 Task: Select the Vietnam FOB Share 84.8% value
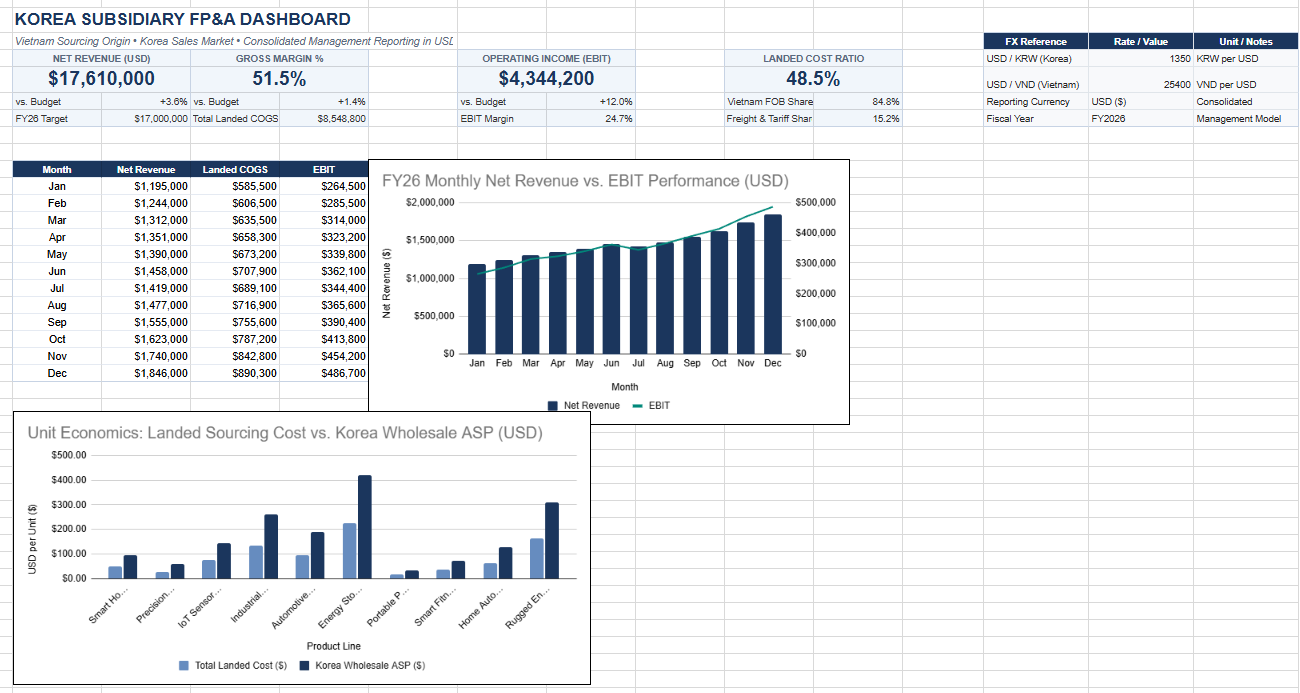pyautogui.click(x=857, y=101)
